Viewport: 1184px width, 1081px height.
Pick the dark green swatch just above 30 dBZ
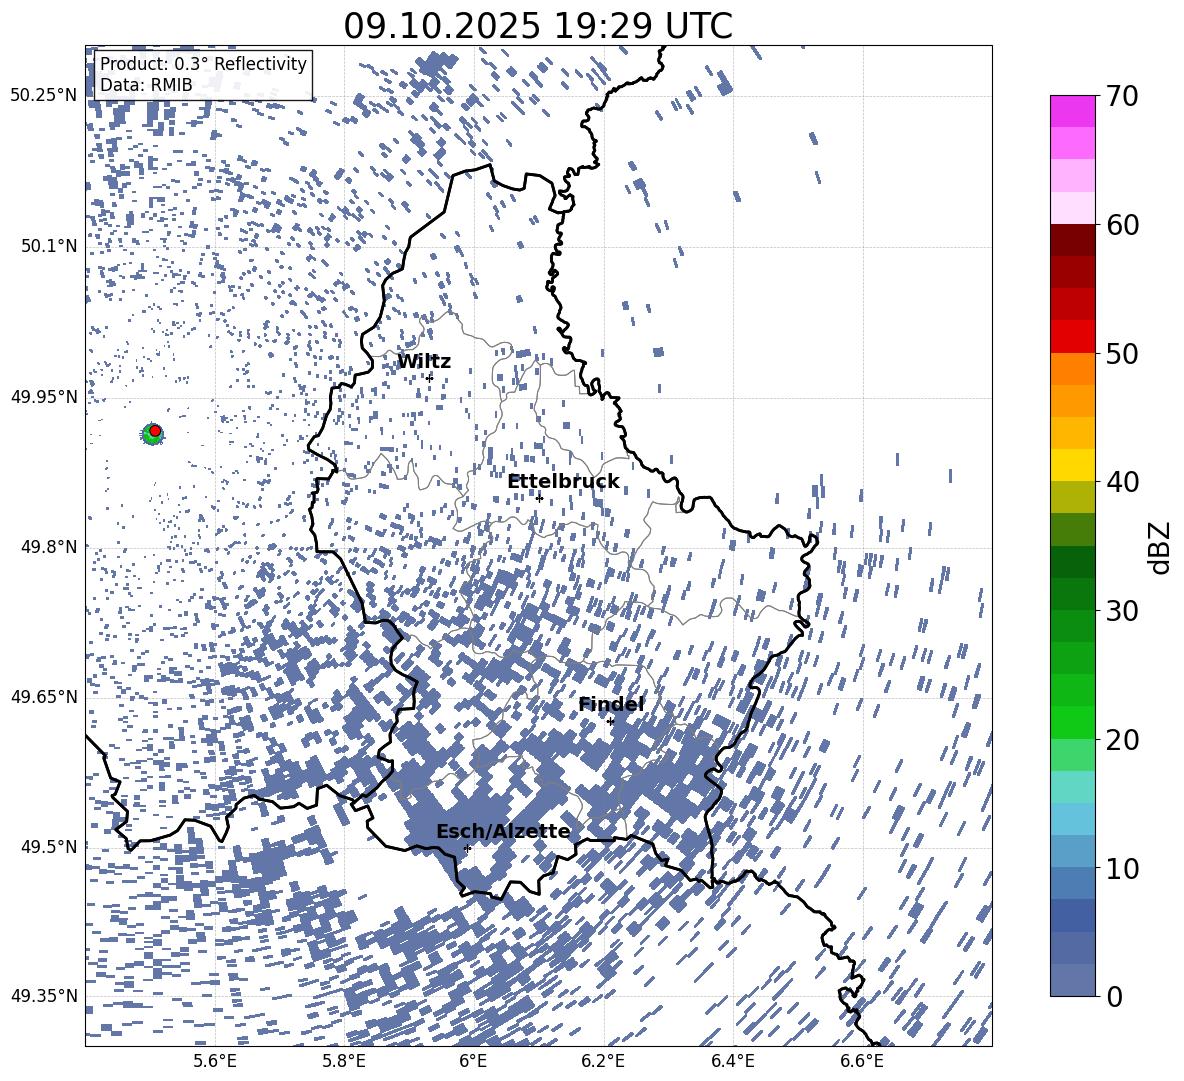tap(1072, 594)
